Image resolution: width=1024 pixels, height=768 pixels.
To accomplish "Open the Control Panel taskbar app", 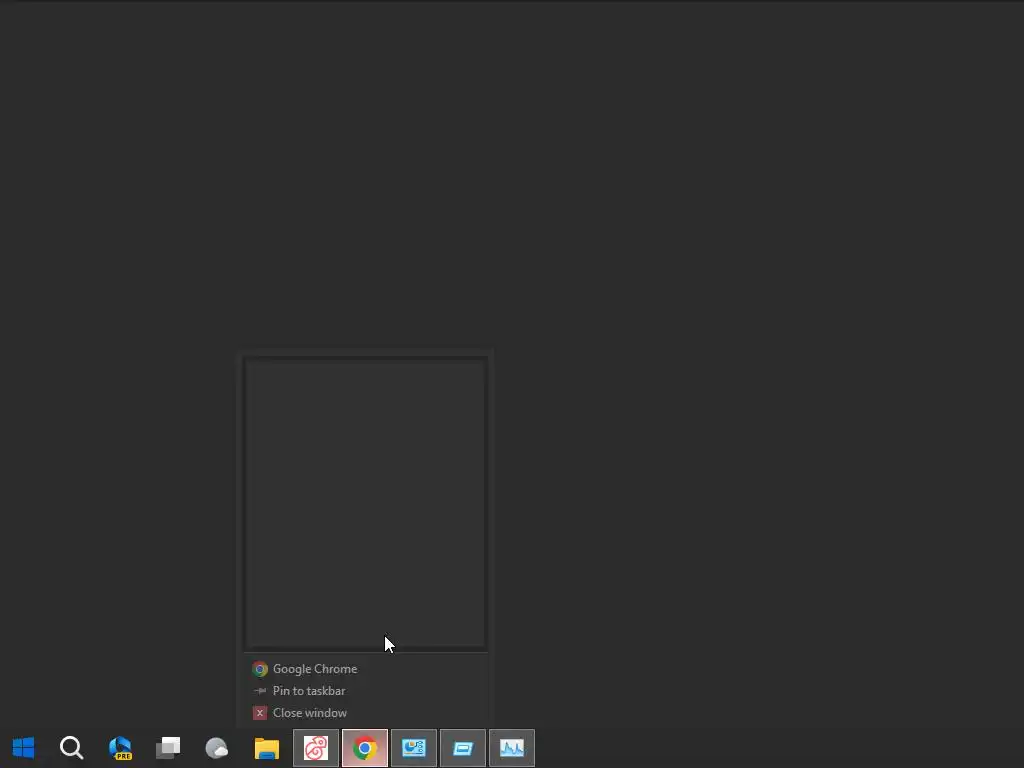I will click(414, 748).
